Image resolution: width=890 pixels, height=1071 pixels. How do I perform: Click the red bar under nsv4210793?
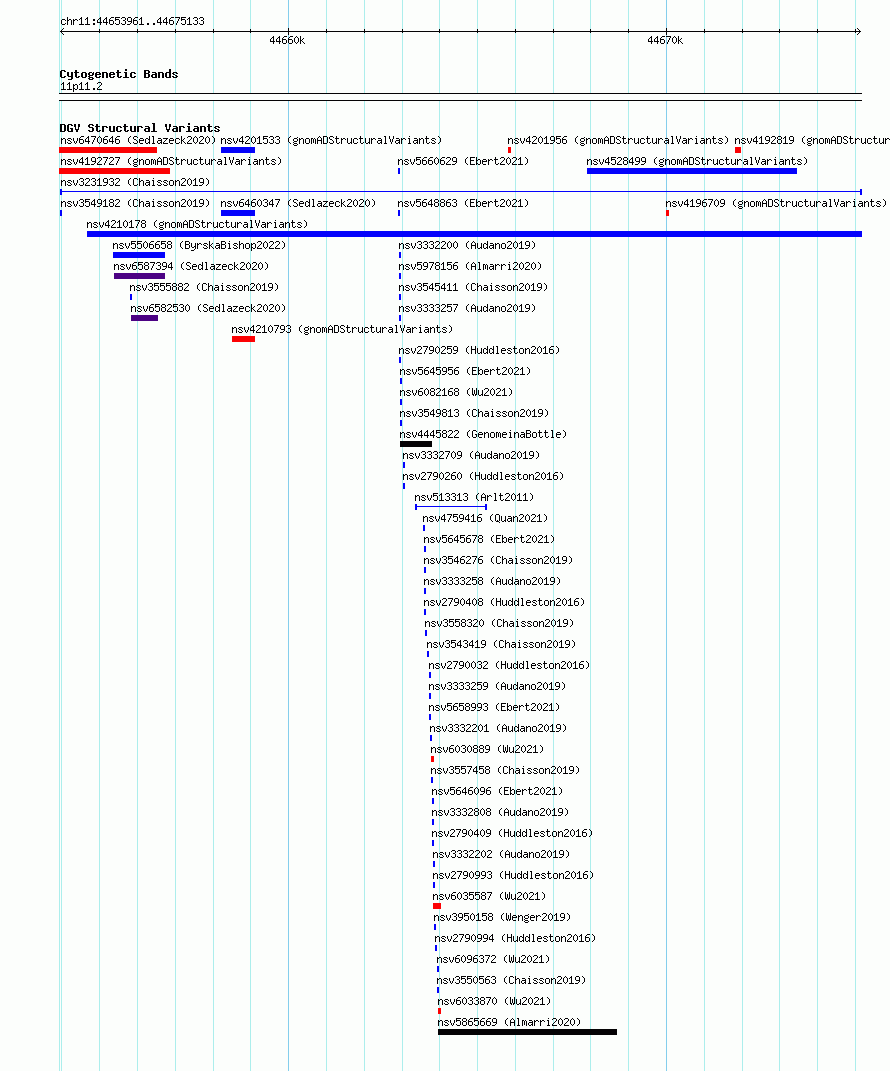click(x=244, y=339)
